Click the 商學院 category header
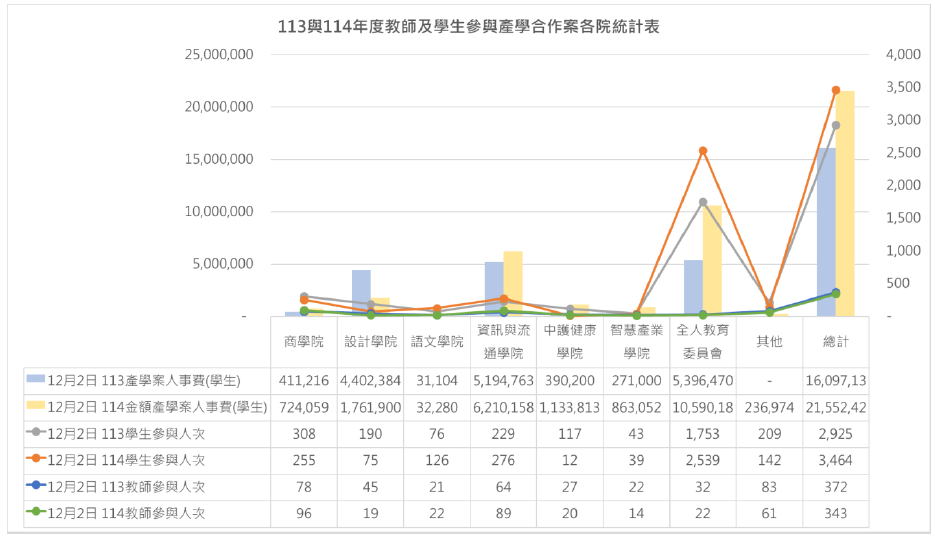This screenshot has width=935, height=537. (x=304, y=342)
